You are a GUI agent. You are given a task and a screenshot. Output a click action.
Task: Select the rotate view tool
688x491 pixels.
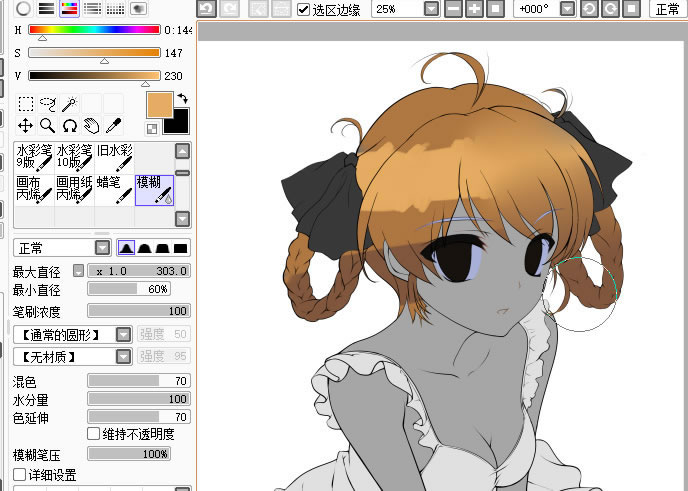[70, 126]
